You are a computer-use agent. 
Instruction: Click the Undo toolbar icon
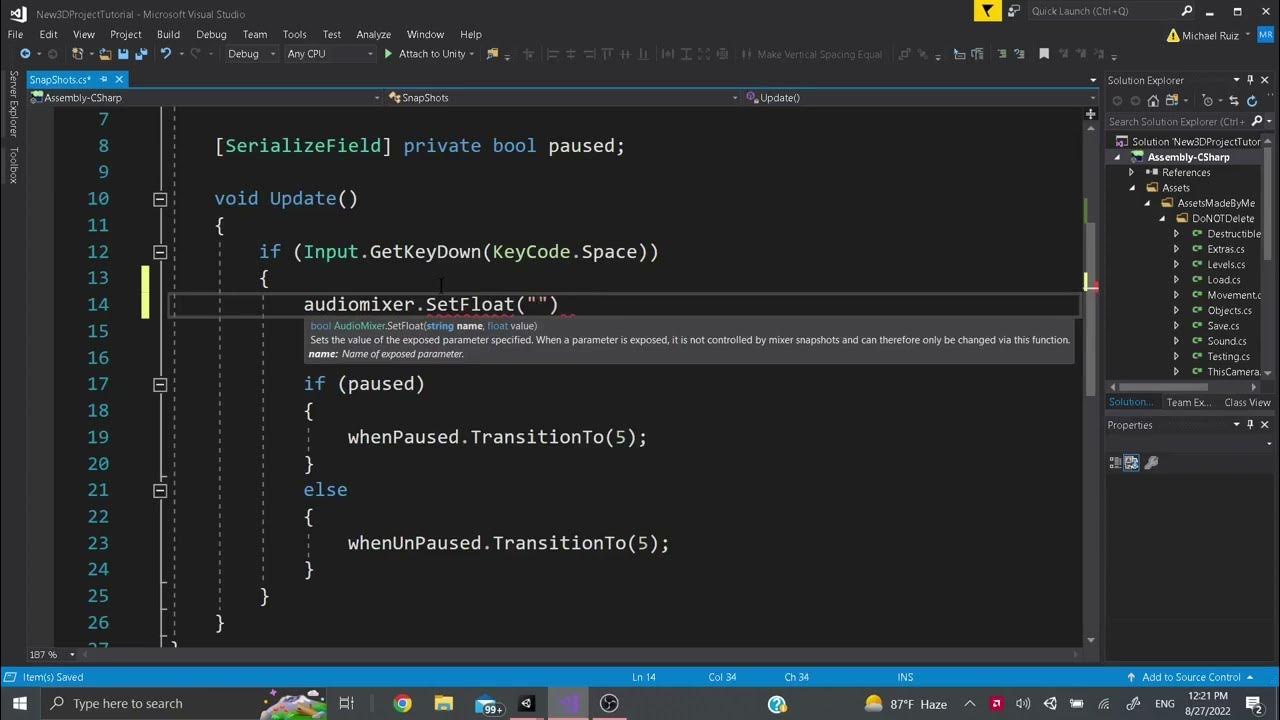(166, 54)
